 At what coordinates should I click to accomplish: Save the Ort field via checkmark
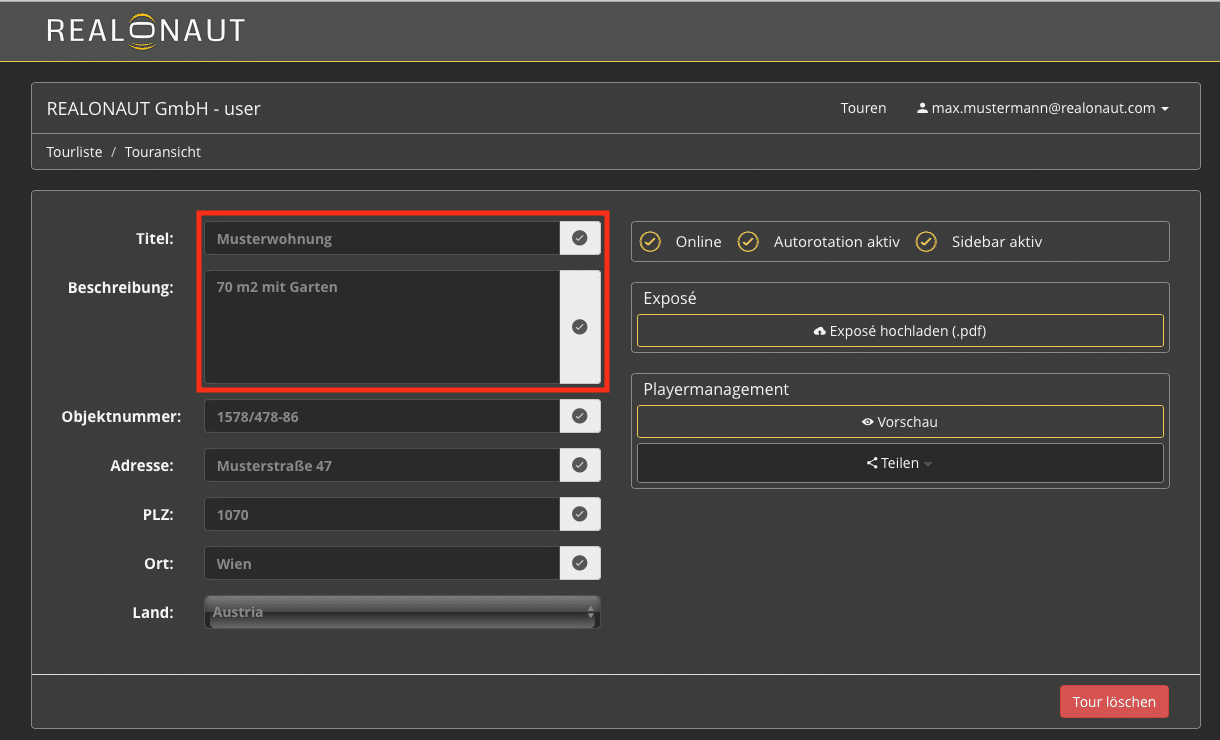pos(579,563)
